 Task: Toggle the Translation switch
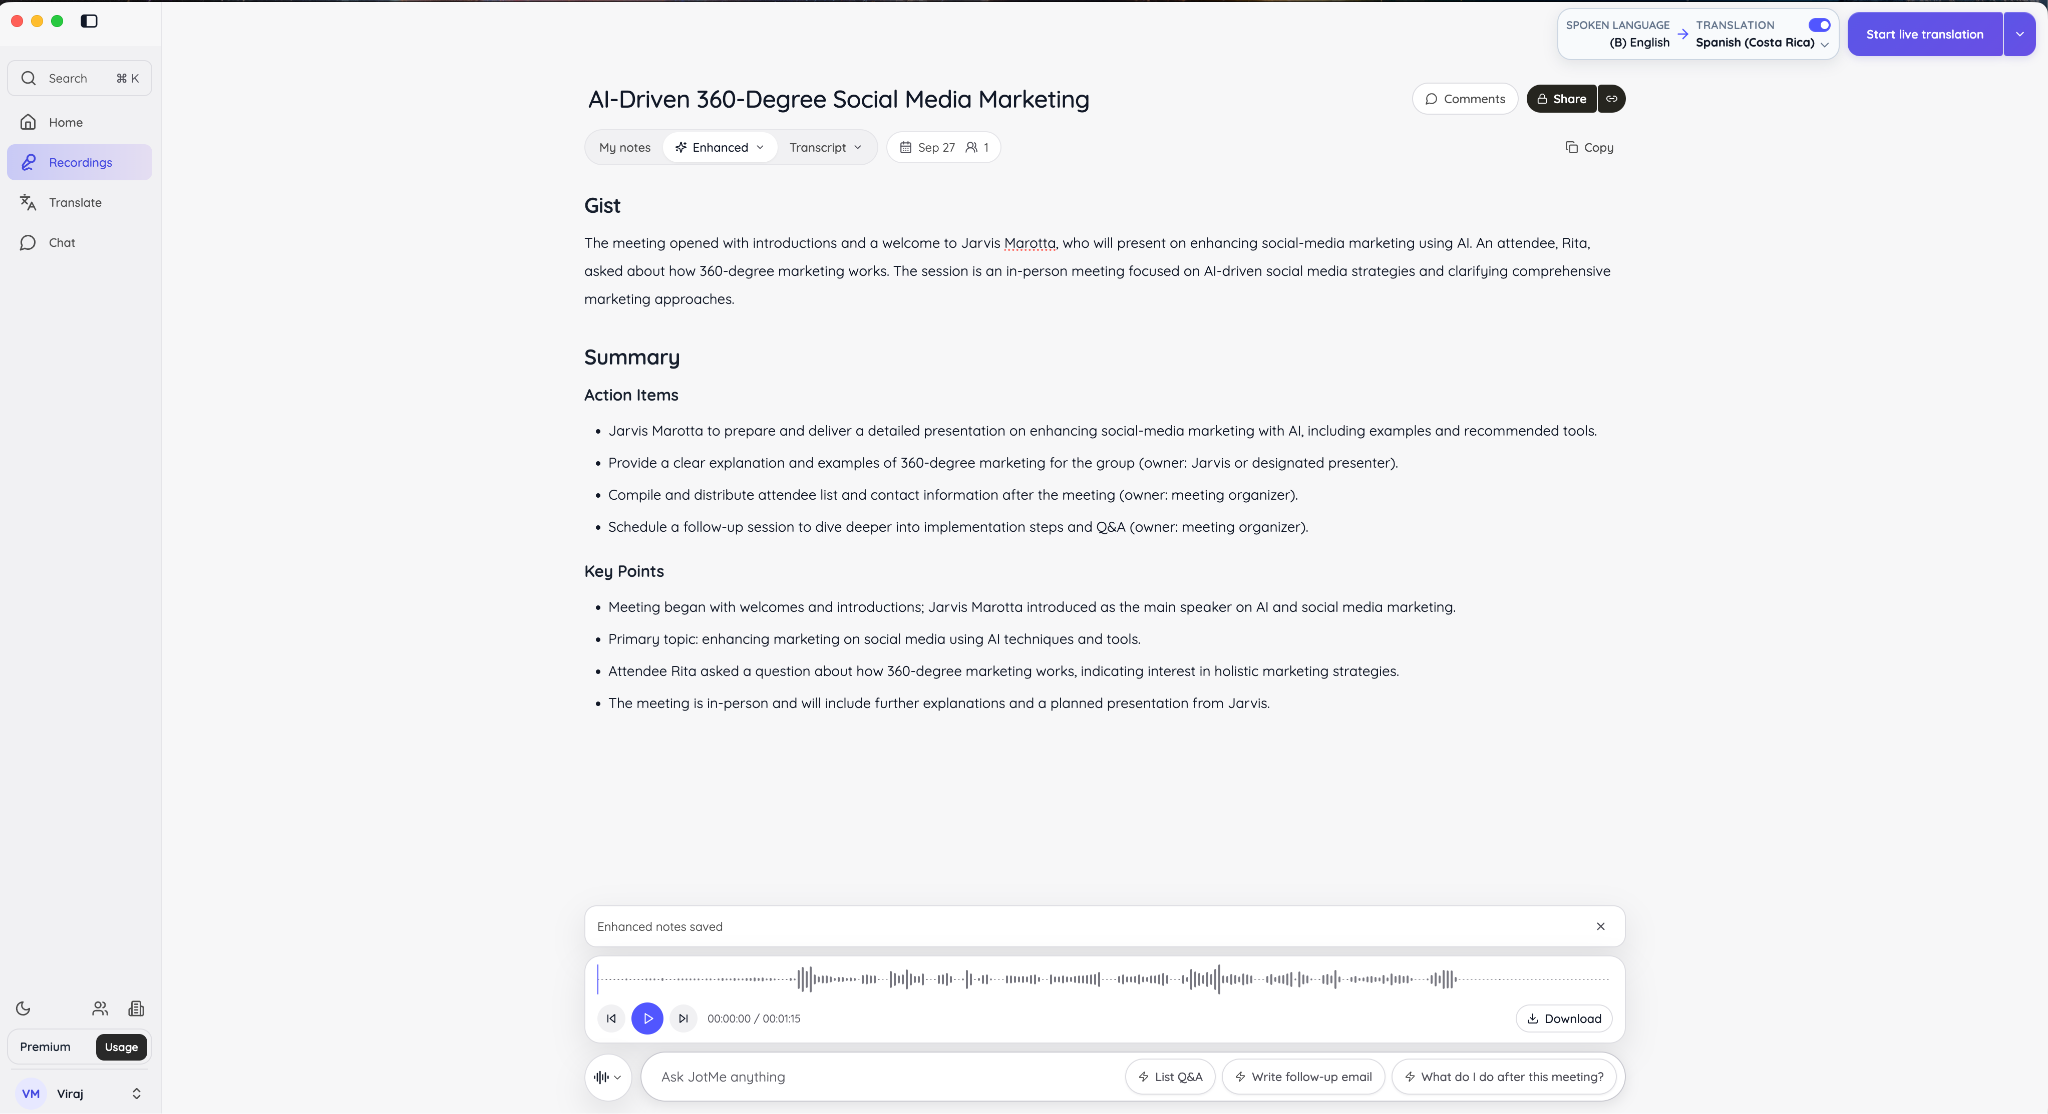point(1819,25)
